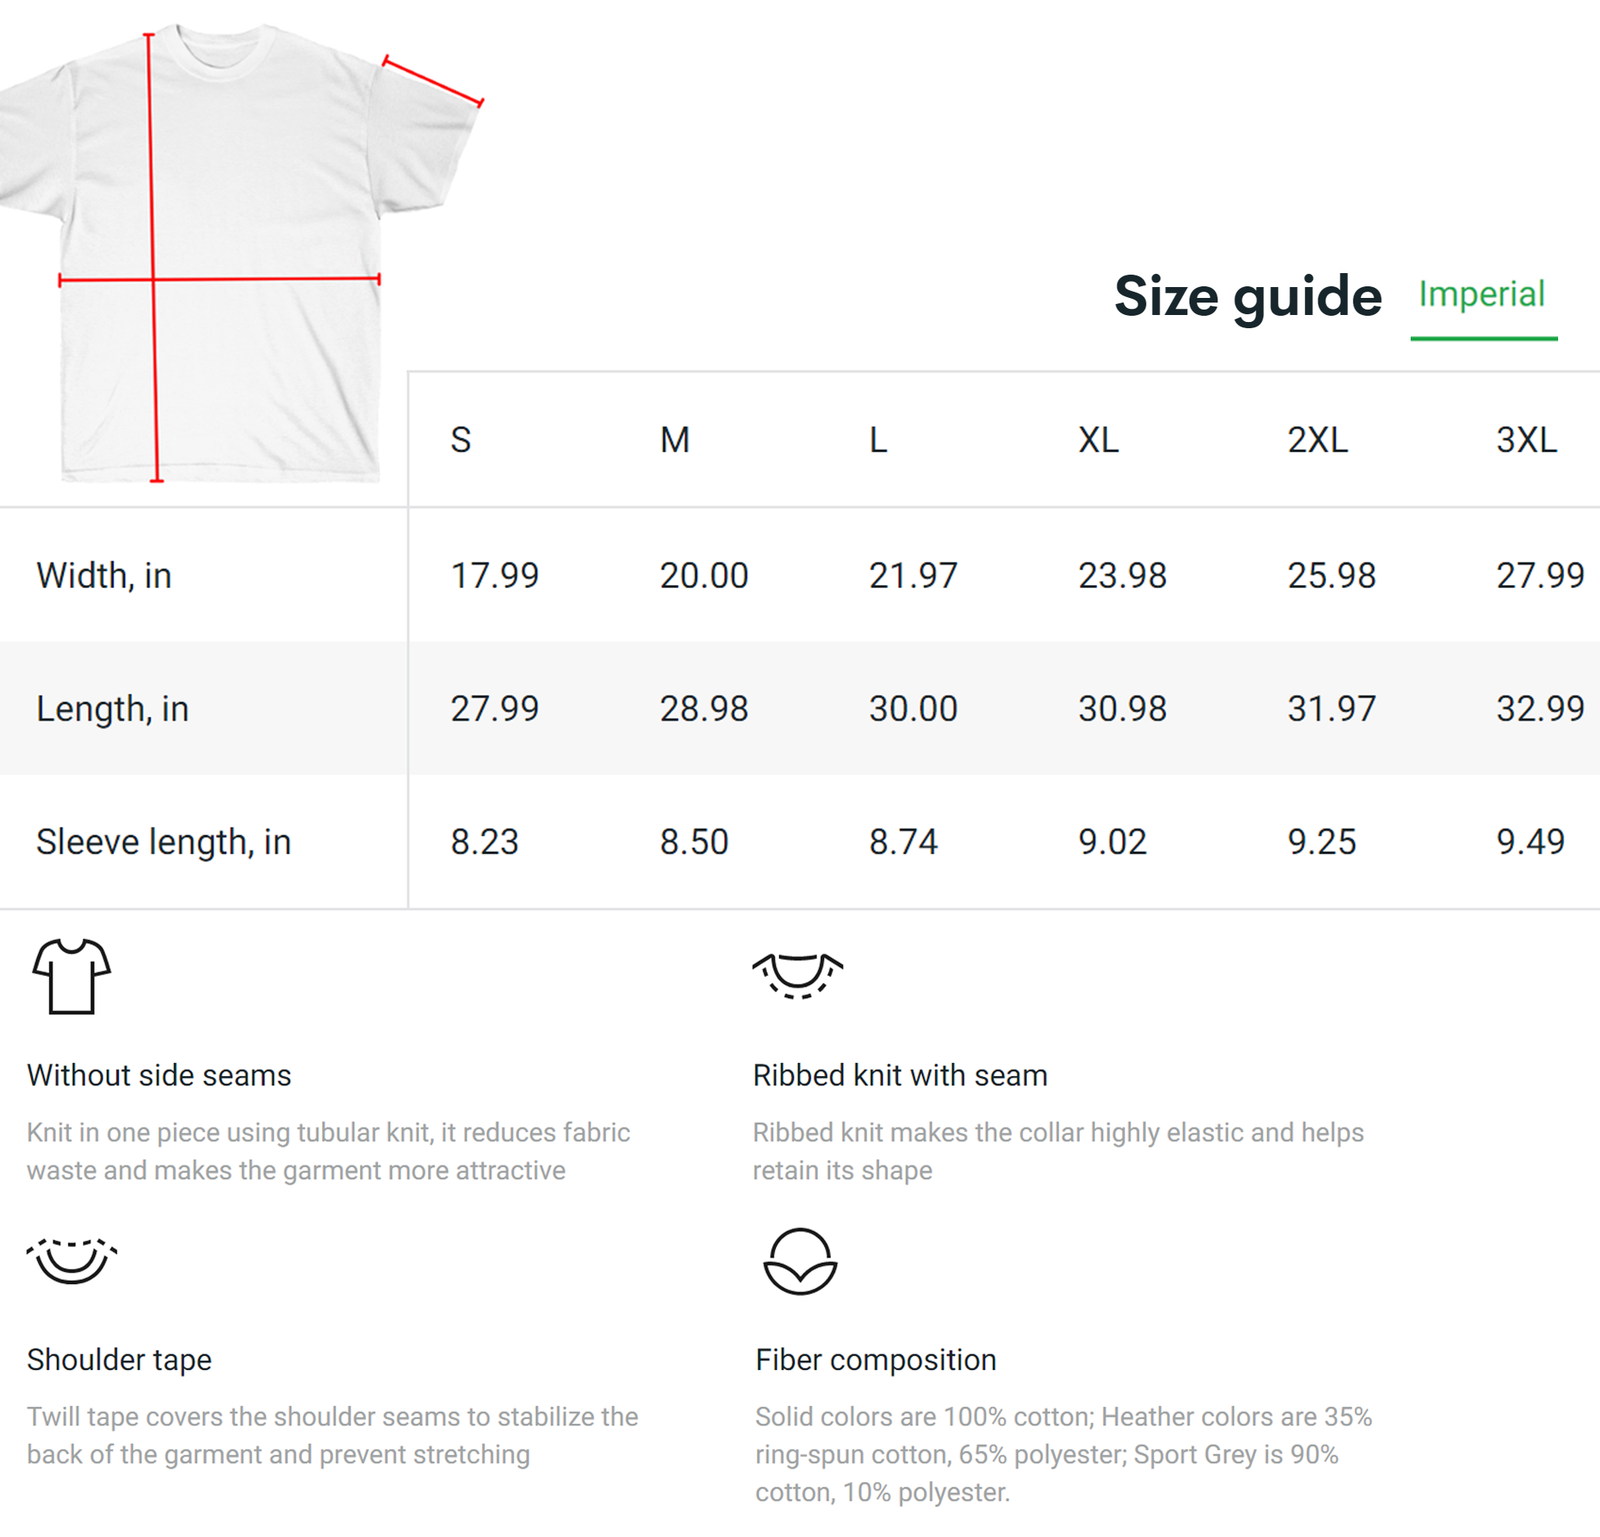
Task: Click the 20.00 width value for M
Action: click(704, 576)
